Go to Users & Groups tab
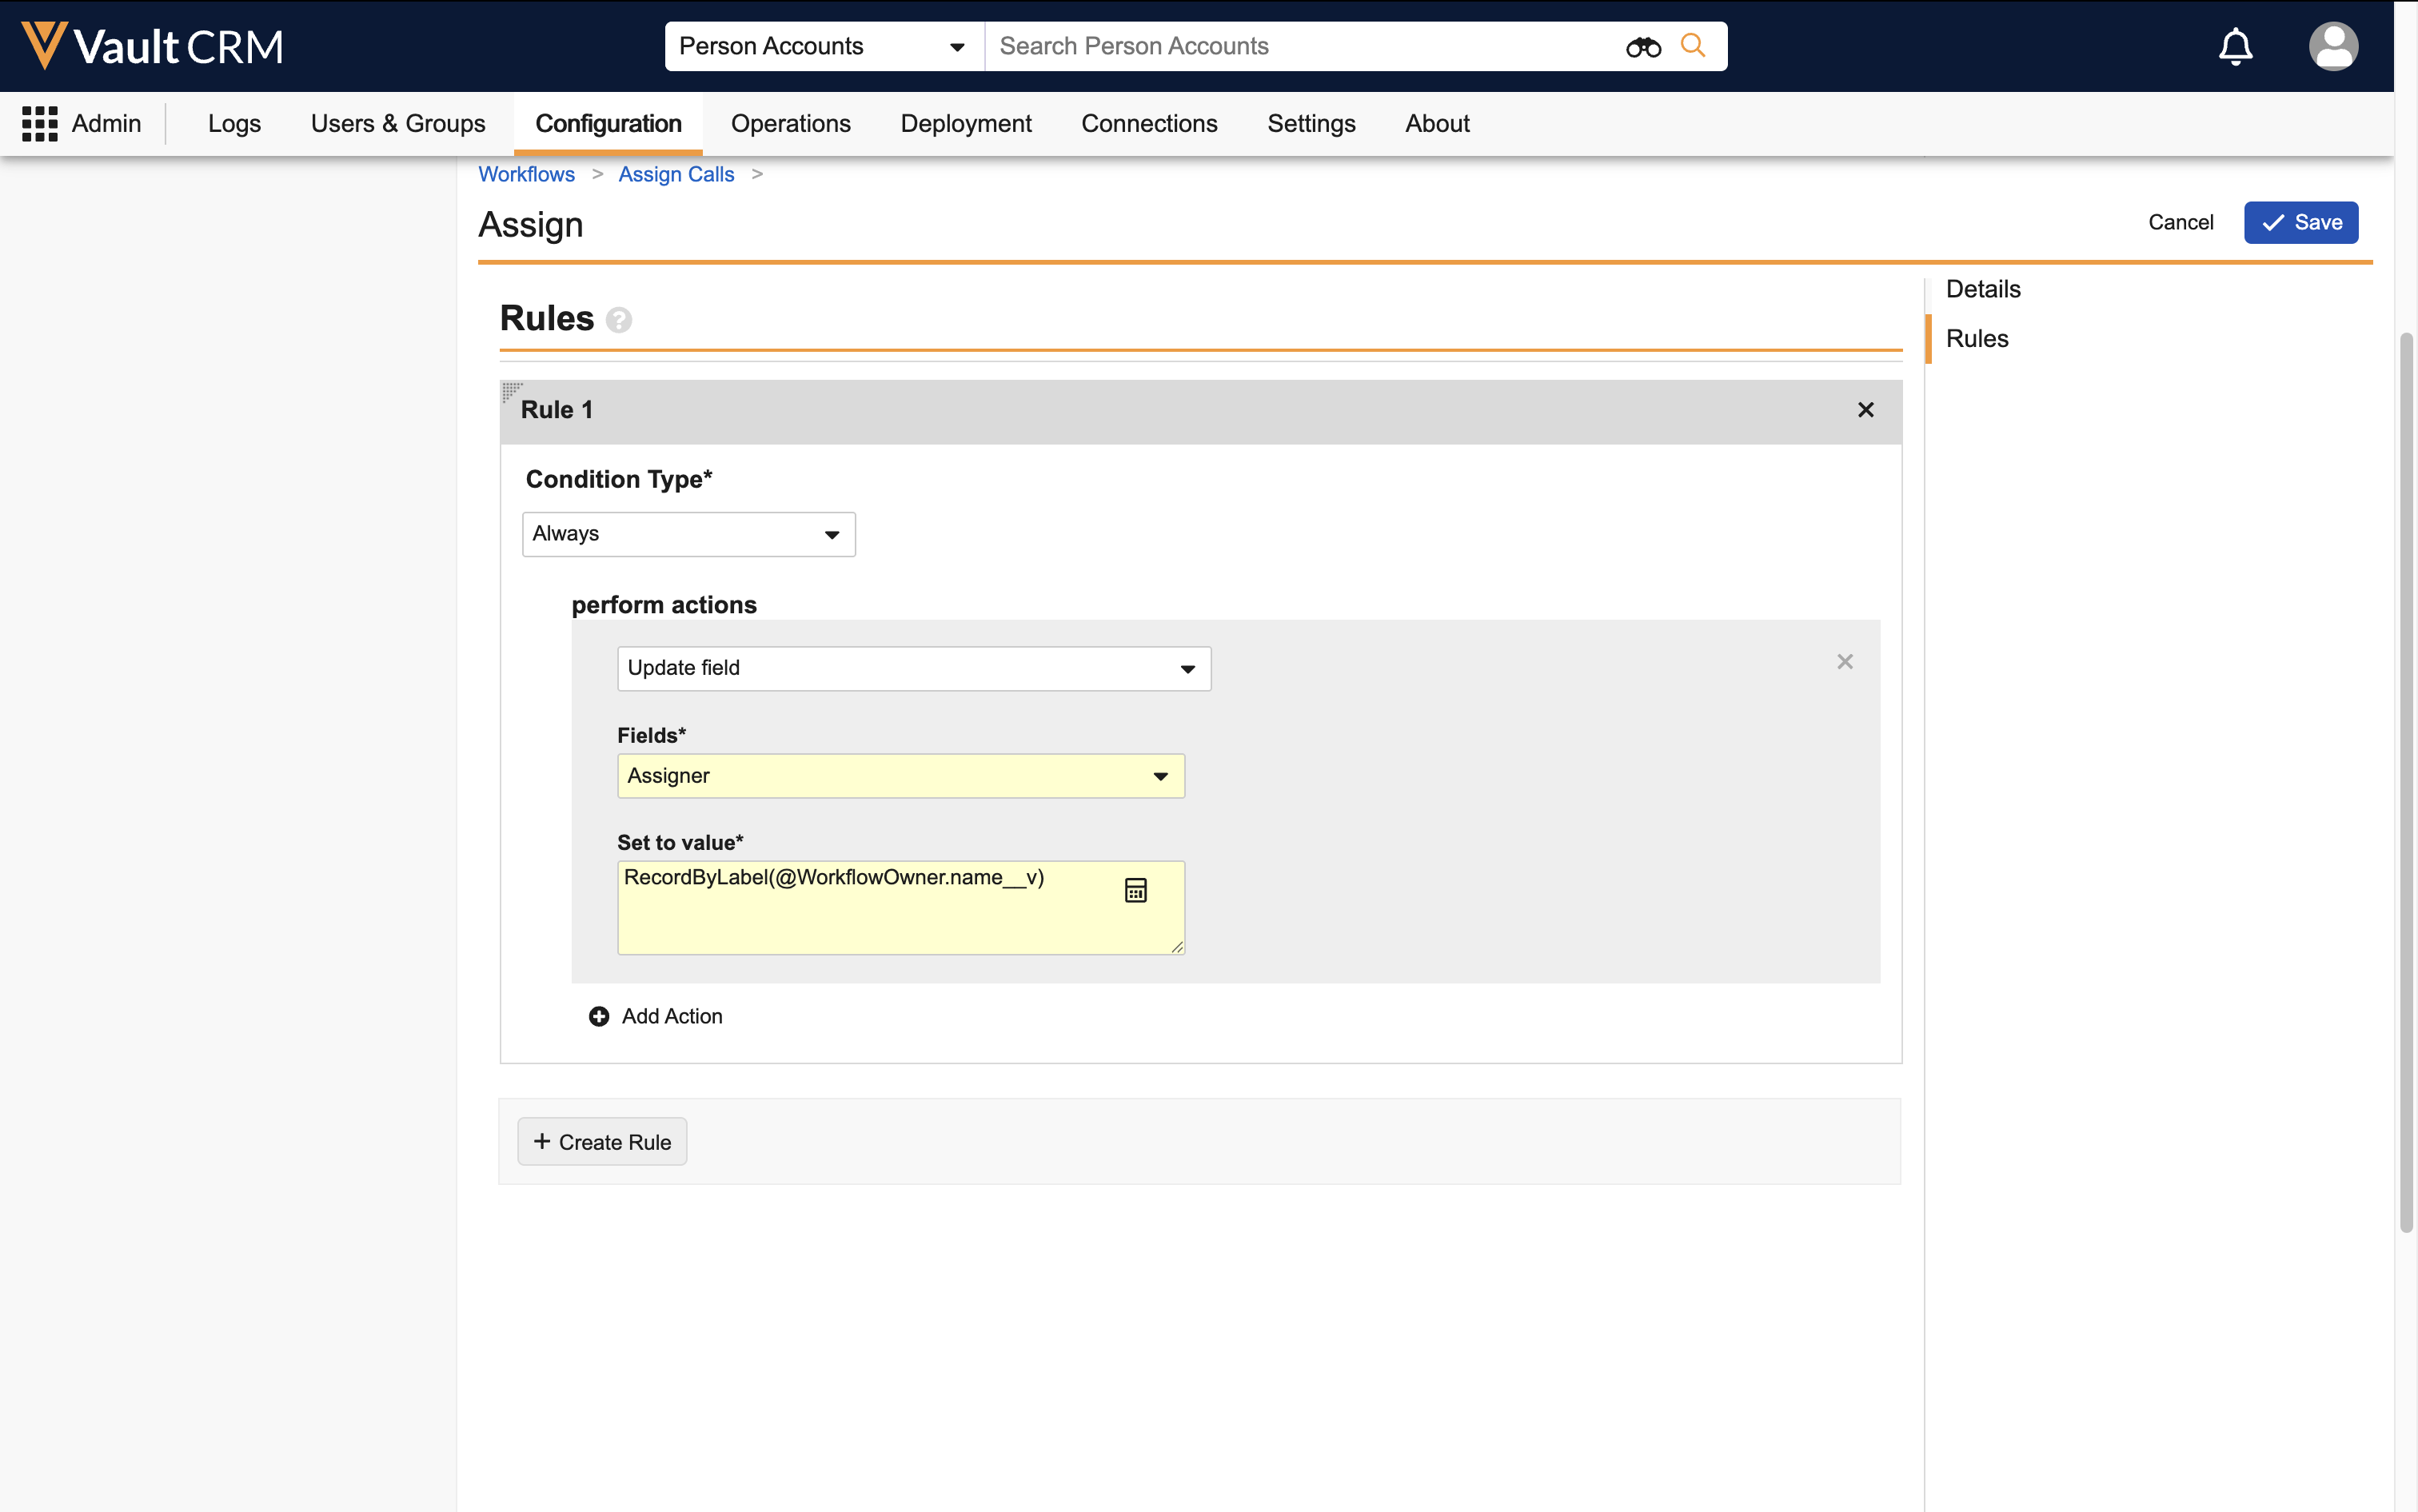This screenshot has width=2418, height=1512. point(397,124)
